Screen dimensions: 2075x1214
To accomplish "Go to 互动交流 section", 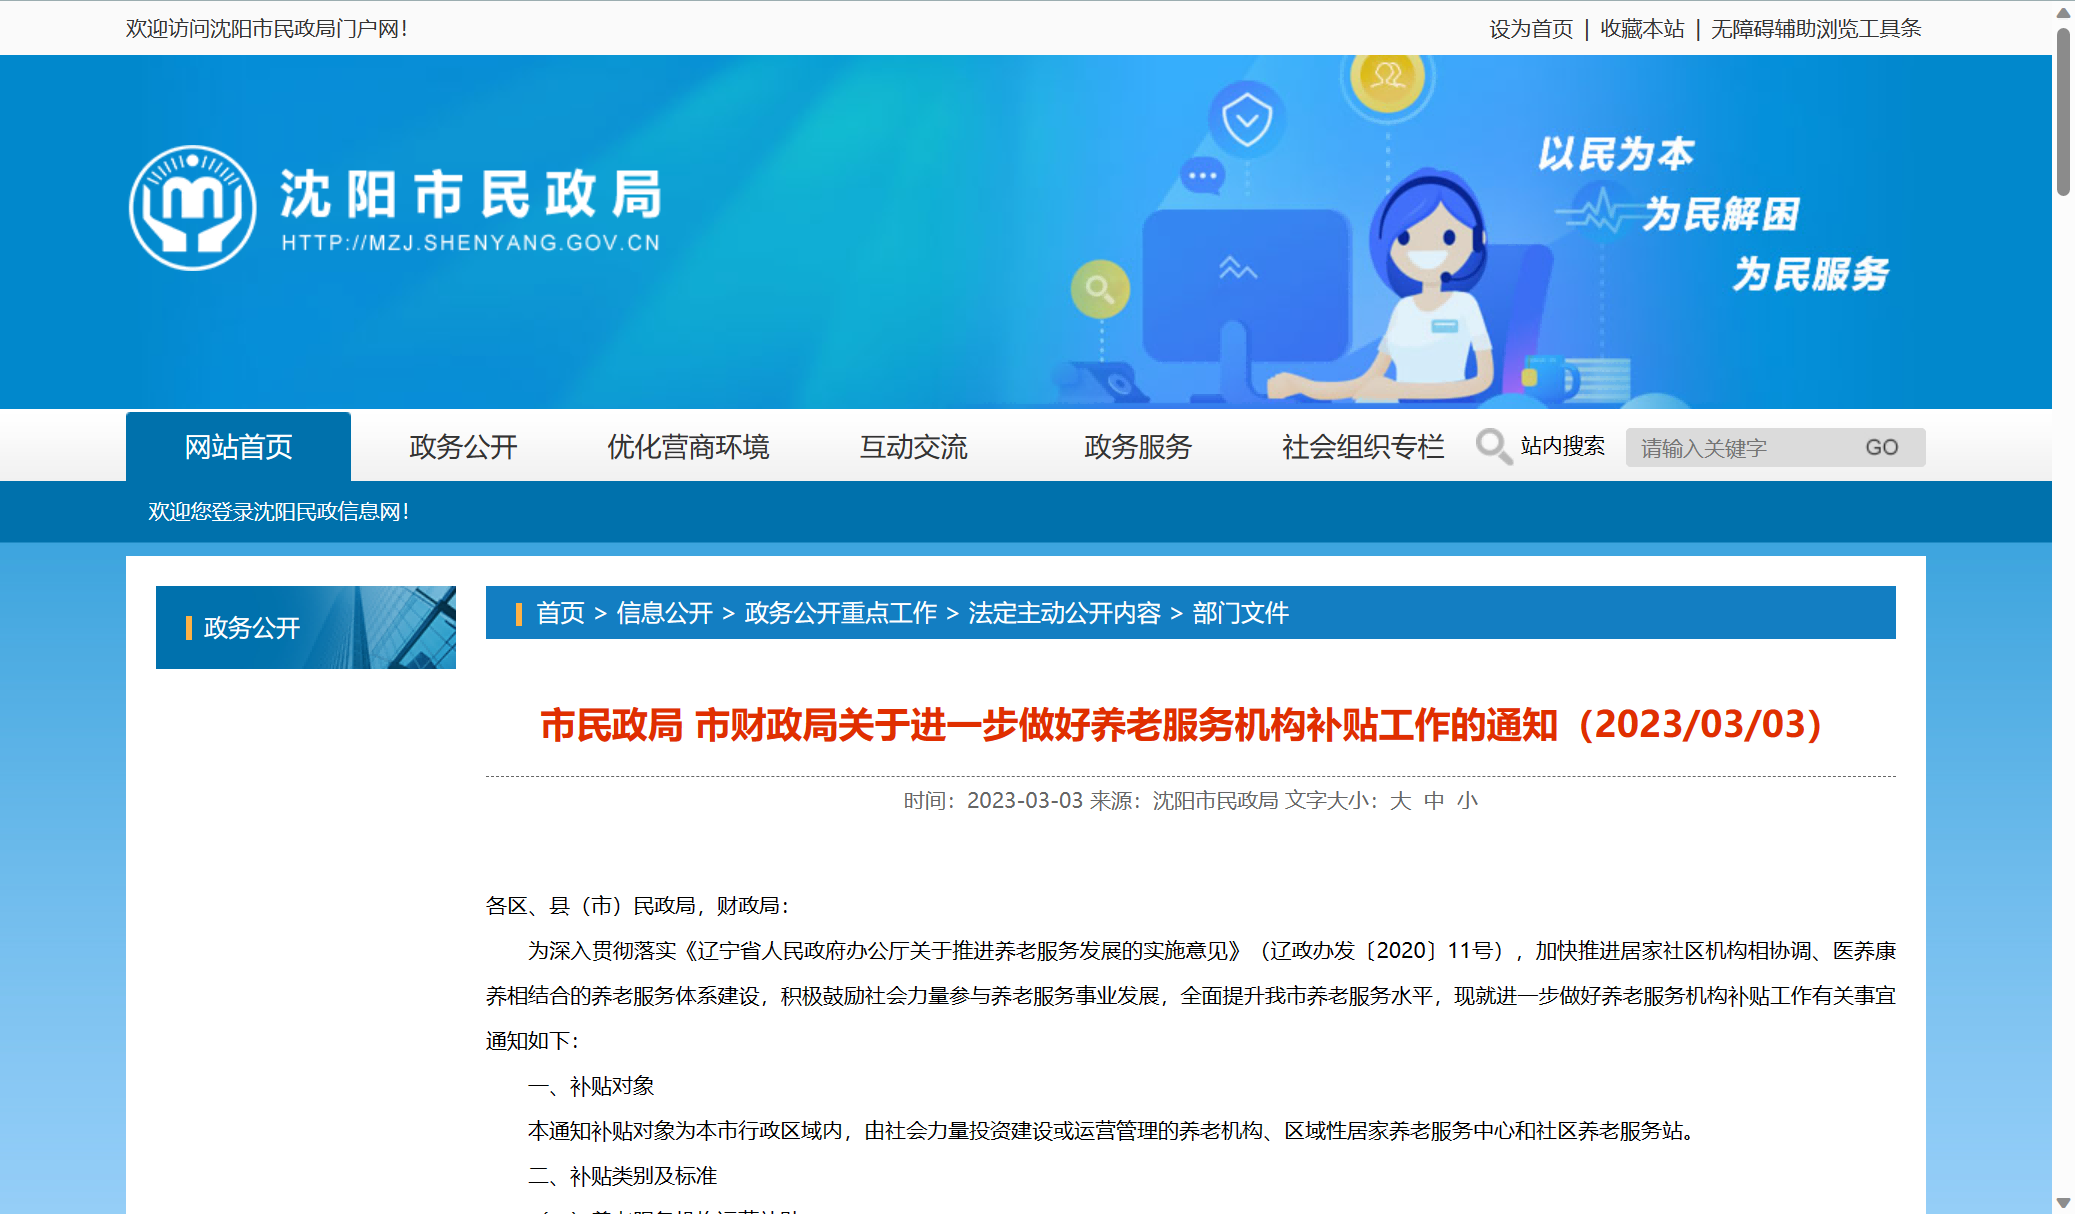I will point(913,447).
